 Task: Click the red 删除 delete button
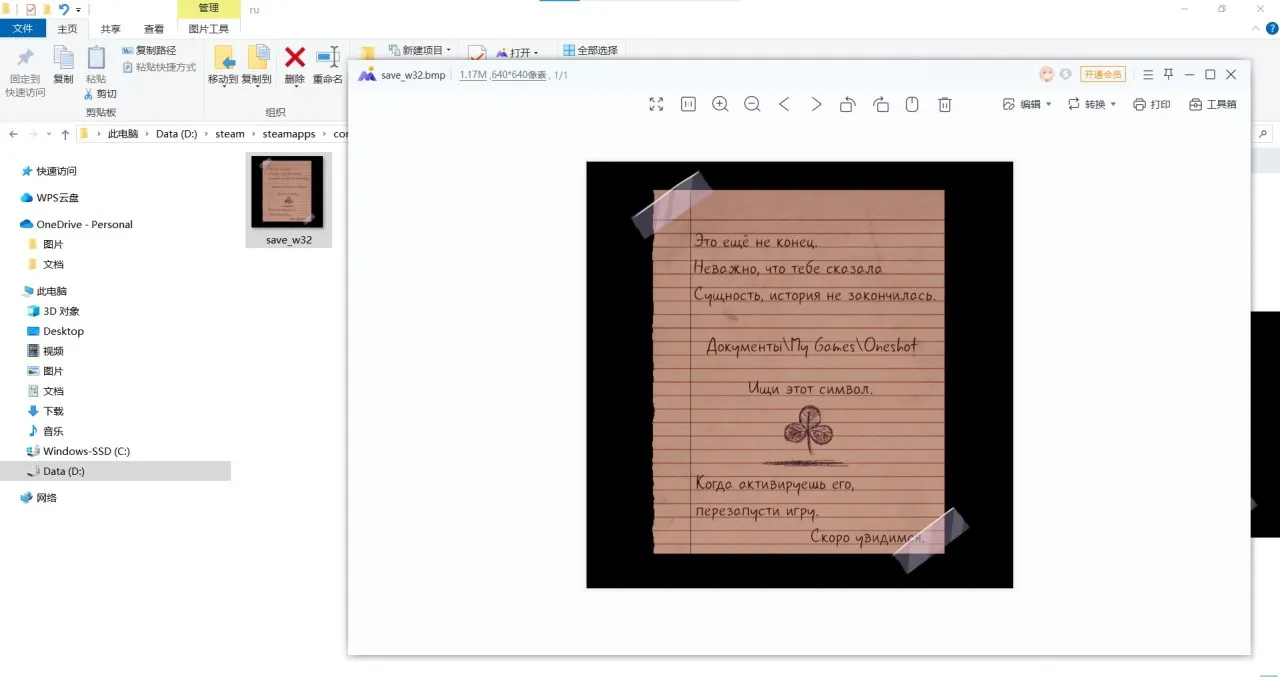point(294,66)
